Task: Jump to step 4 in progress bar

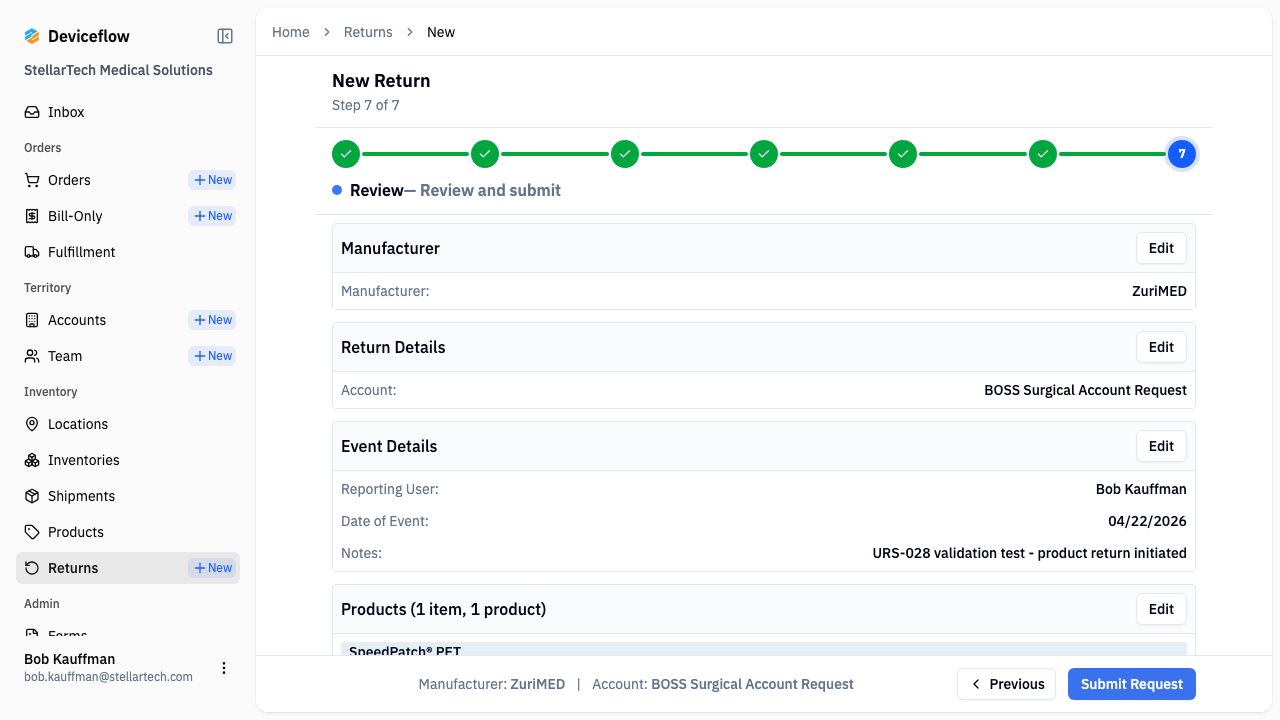Action: click(764, 154)
